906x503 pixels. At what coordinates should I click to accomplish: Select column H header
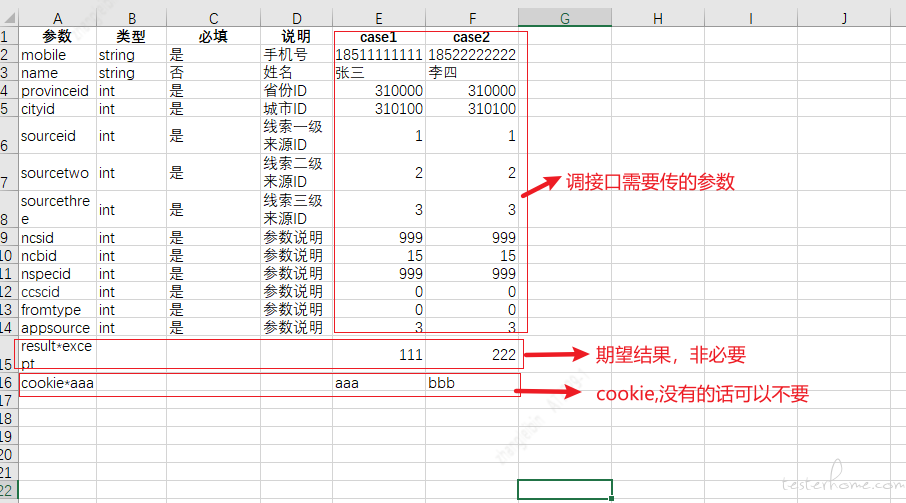[x=658, y=18]
